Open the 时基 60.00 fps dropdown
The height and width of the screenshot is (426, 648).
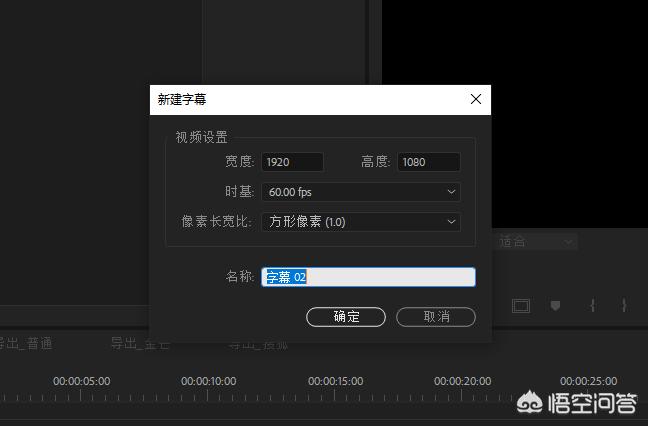361,192
